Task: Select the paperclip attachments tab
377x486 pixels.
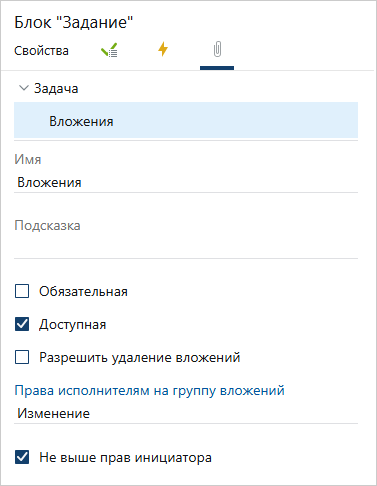Action: click(217, 49)
